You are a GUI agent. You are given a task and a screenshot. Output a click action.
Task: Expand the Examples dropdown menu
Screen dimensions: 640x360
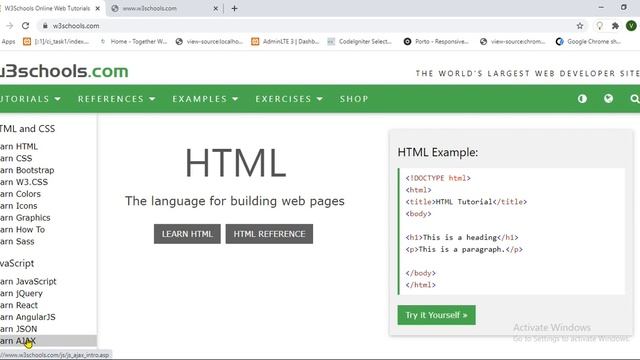pos(205,99)
